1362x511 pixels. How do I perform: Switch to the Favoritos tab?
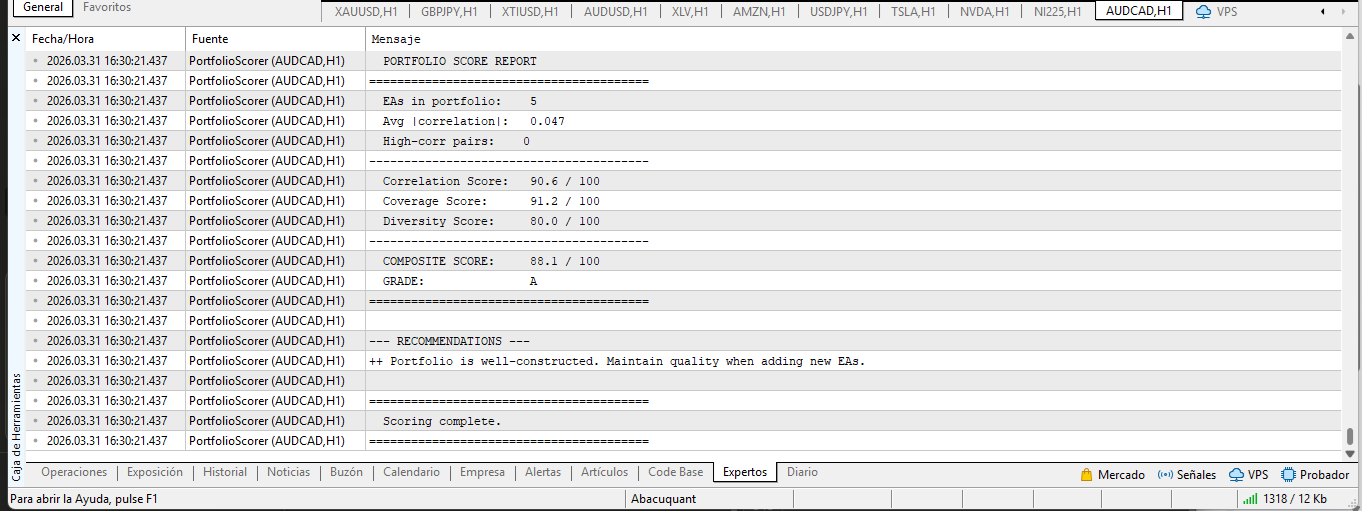pyautogui.click(x=107, y=7)
